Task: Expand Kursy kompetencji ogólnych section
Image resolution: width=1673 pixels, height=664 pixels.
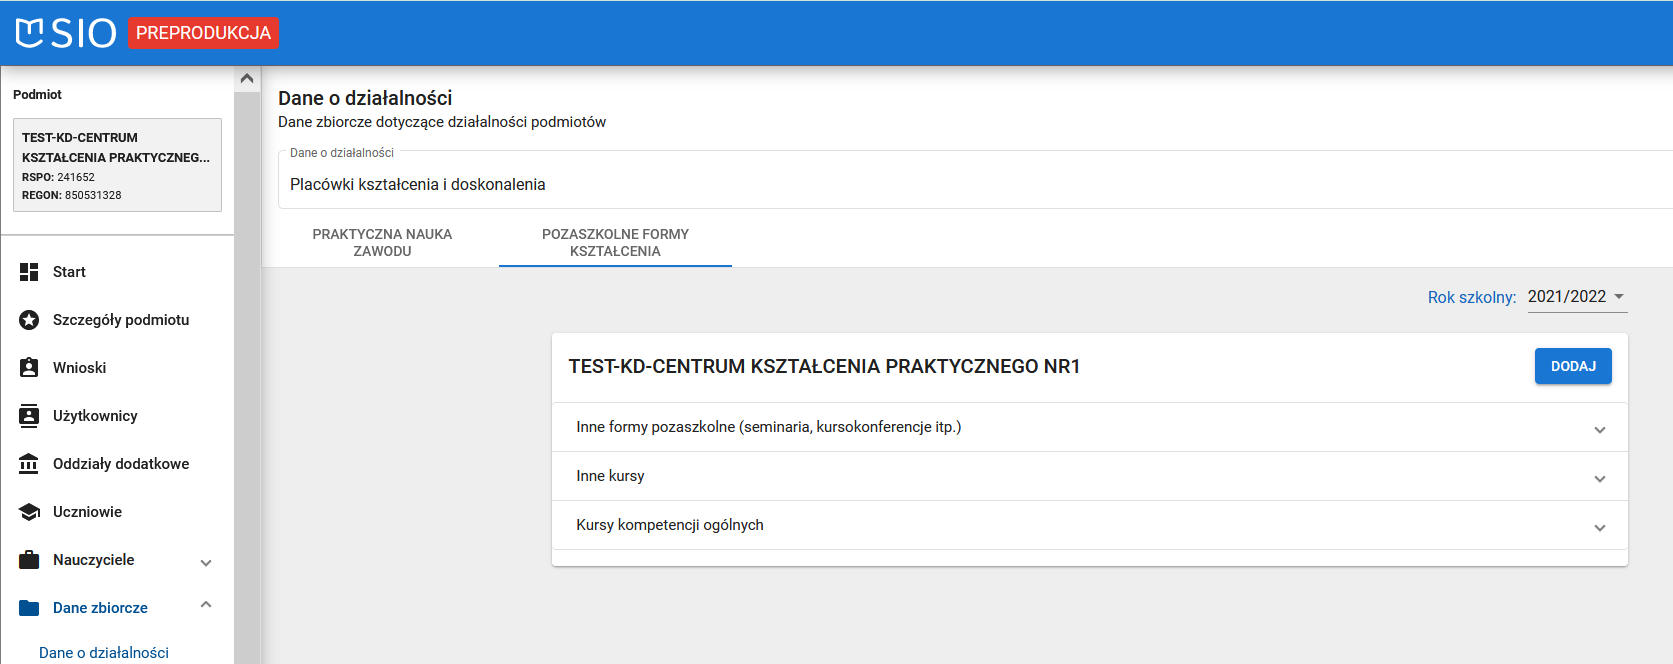Action: pyautogui.click(x=1599, y=527)
